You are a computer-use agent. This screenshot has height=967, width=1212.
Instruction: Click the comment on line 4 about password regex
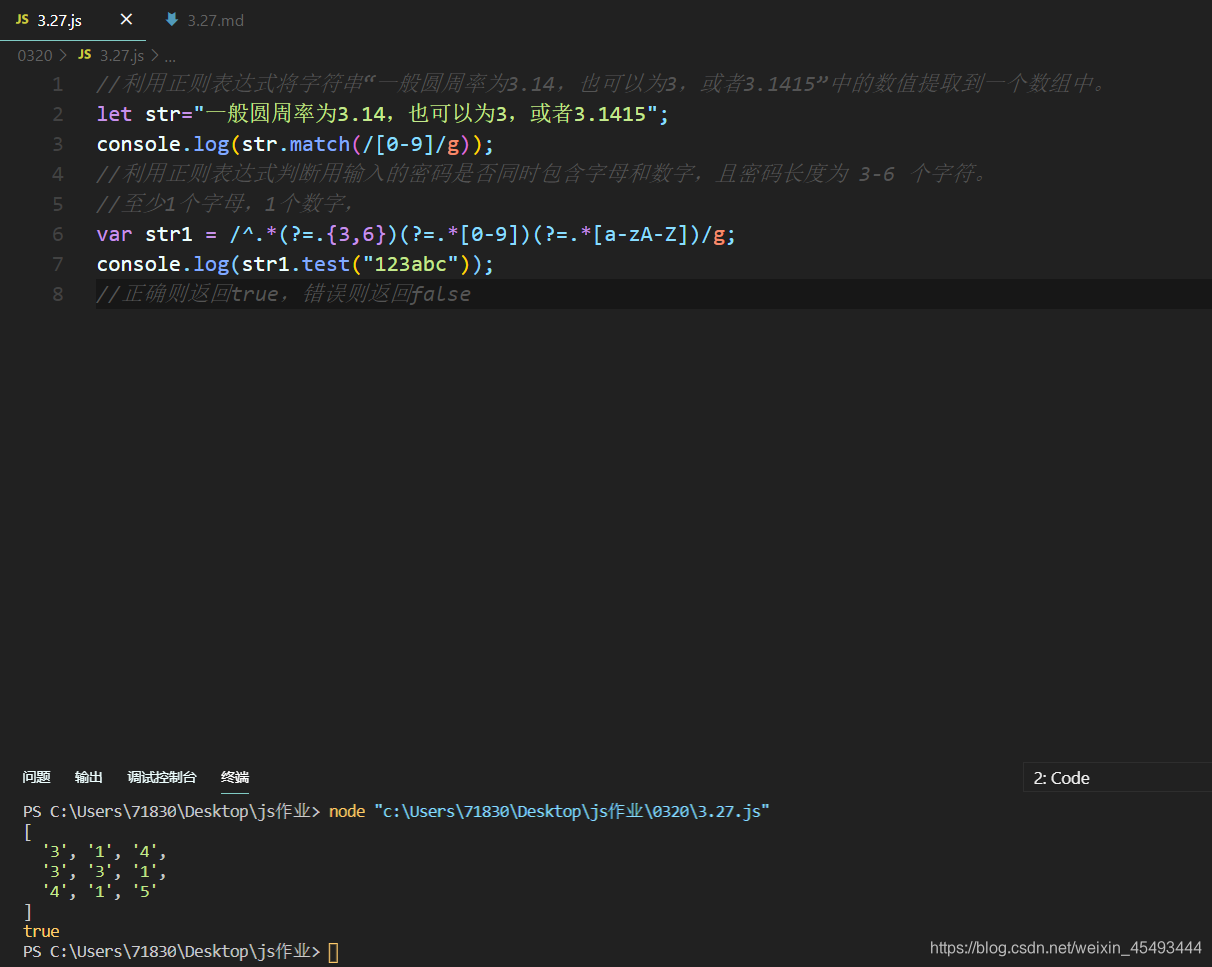pos(543,174)
